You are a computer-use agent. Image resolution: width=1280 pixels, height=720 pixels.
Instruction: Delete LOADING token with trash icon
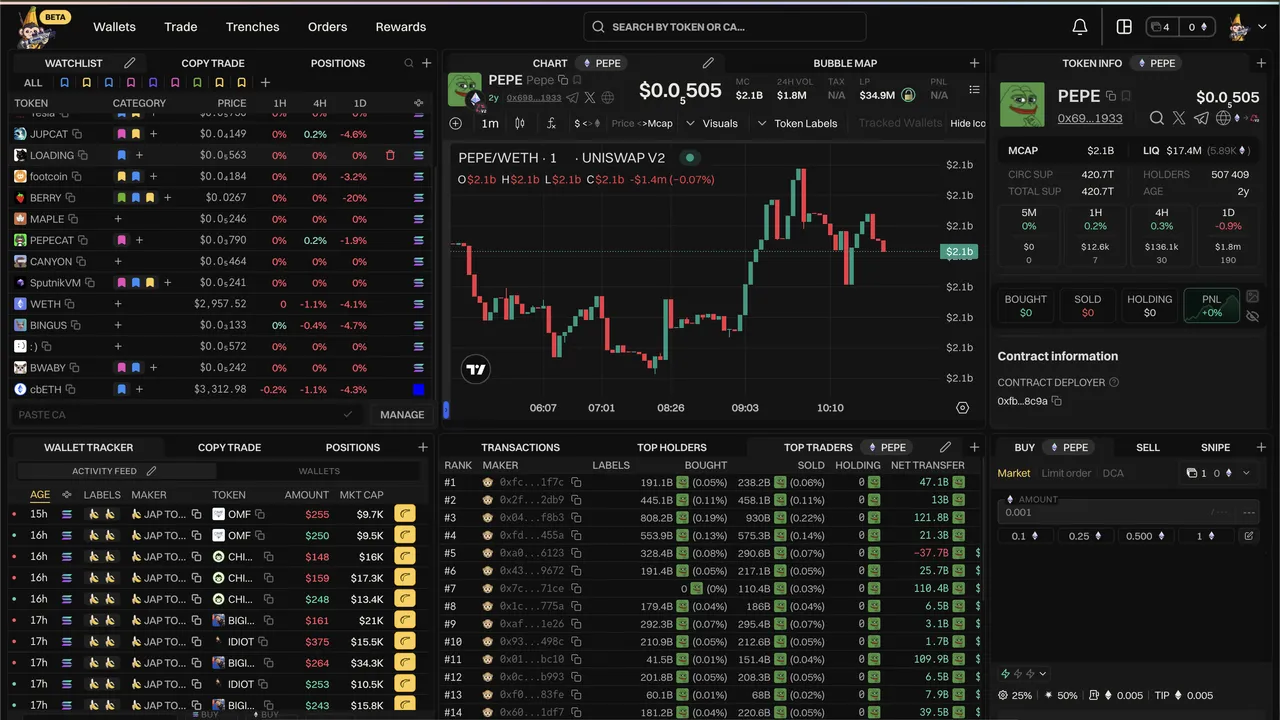(x=390, y=155)
